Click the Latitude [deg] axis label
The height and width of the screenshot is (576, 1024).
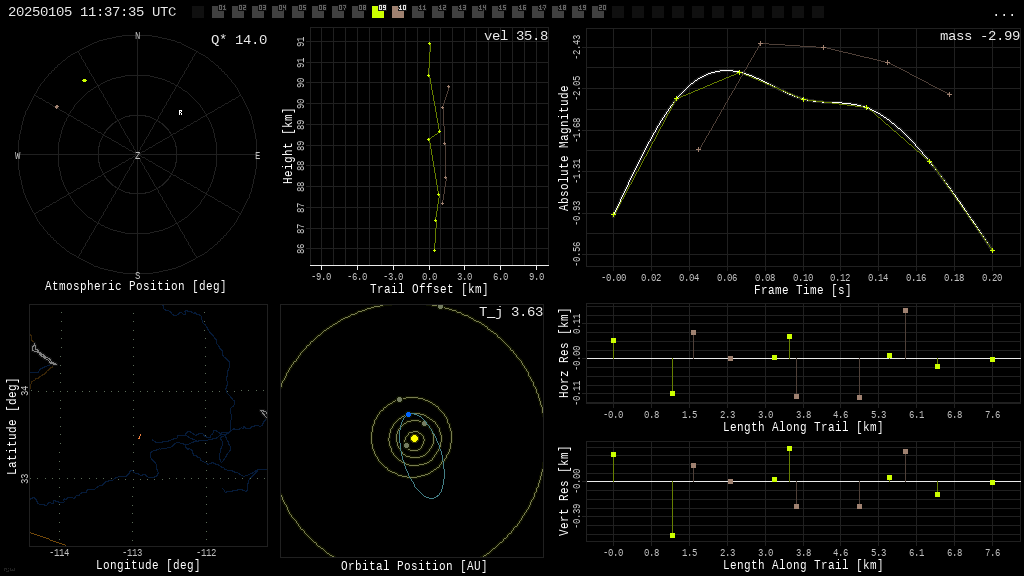(x=12, y=426)
